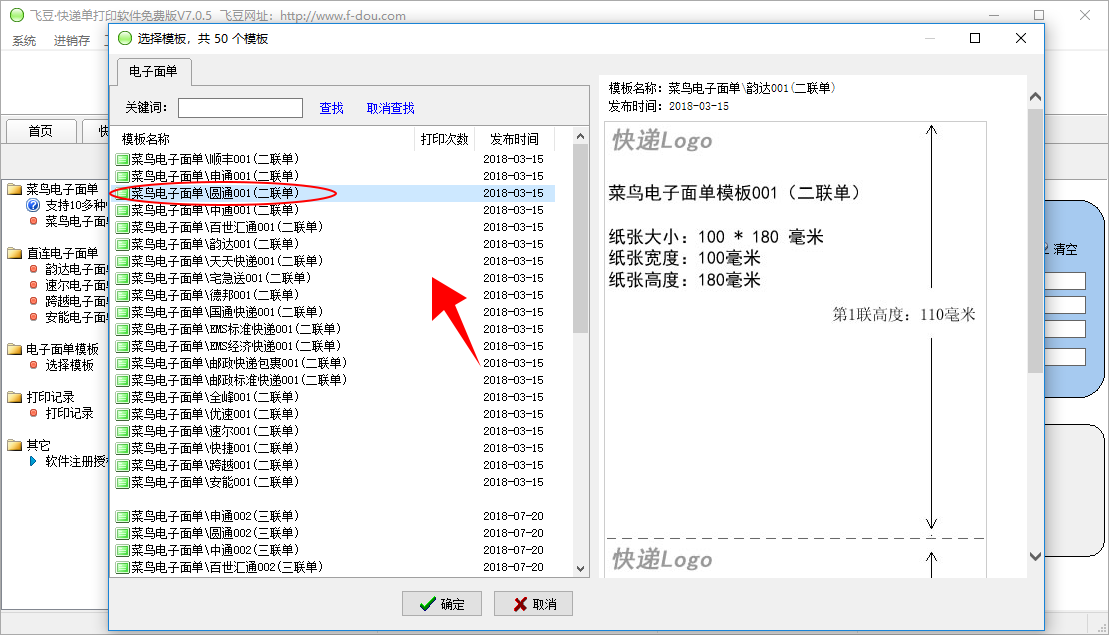Close the 选择模板 dialog window
Image resolution: width=1109 pixels, height=635 pixels.
pos(1021,38)
